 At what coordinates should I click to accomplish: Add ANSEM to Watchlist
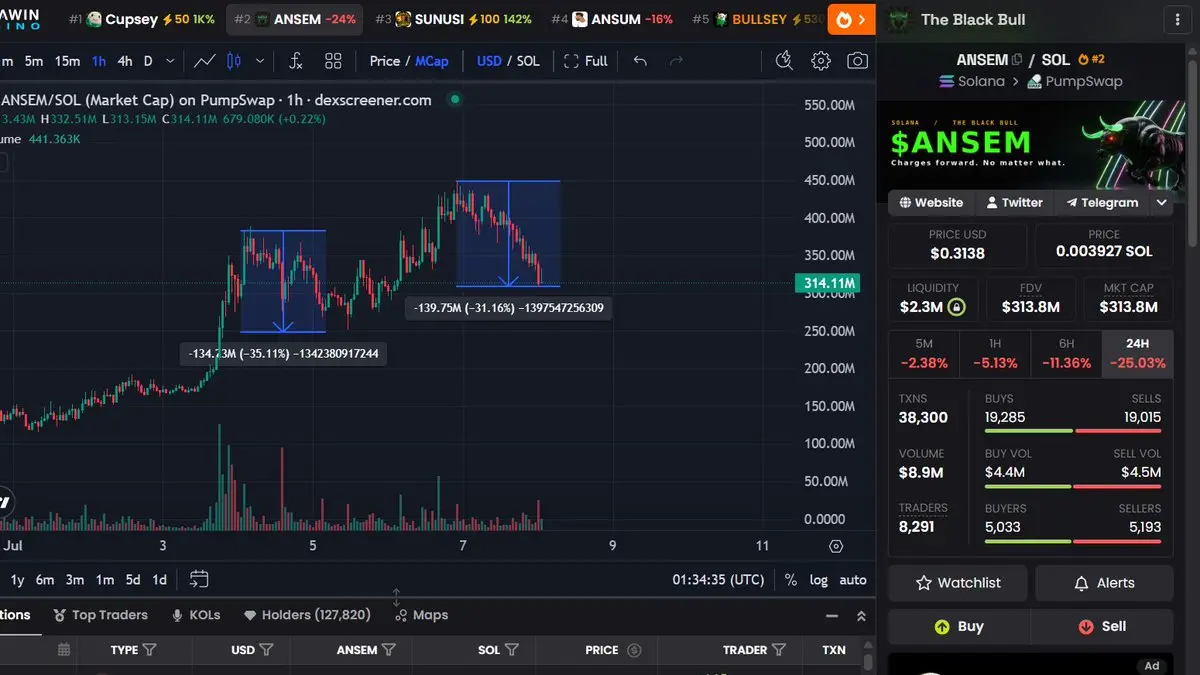(958, 583)
